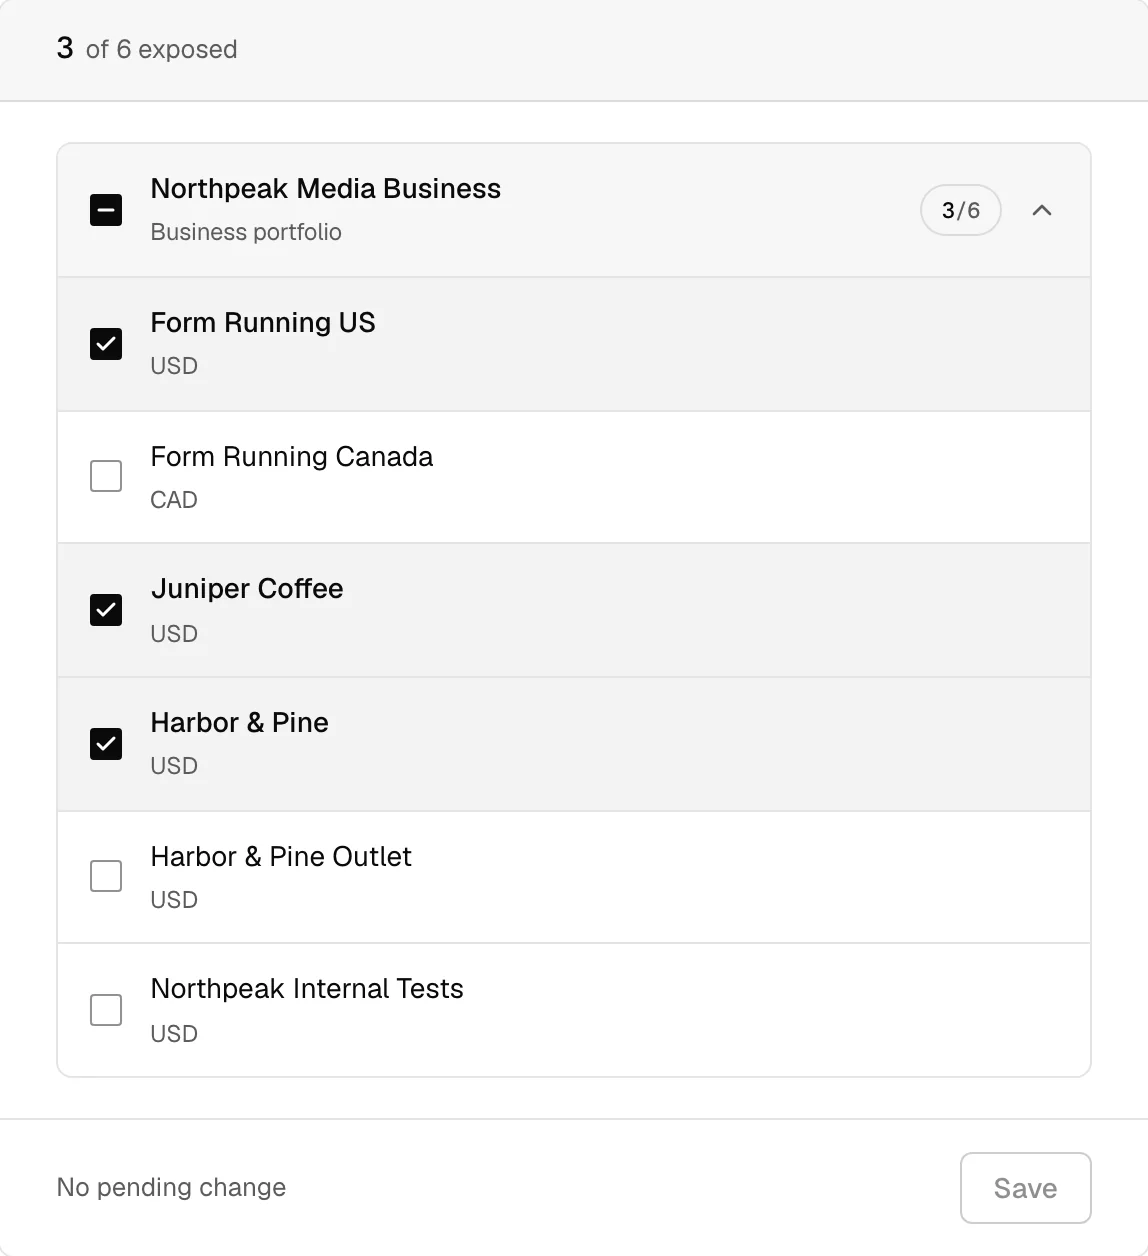Screen dimensions: 1148x1256
Task: Uncheck the Harbor & Pine USD checkbox
Action: tap(106, 744)
